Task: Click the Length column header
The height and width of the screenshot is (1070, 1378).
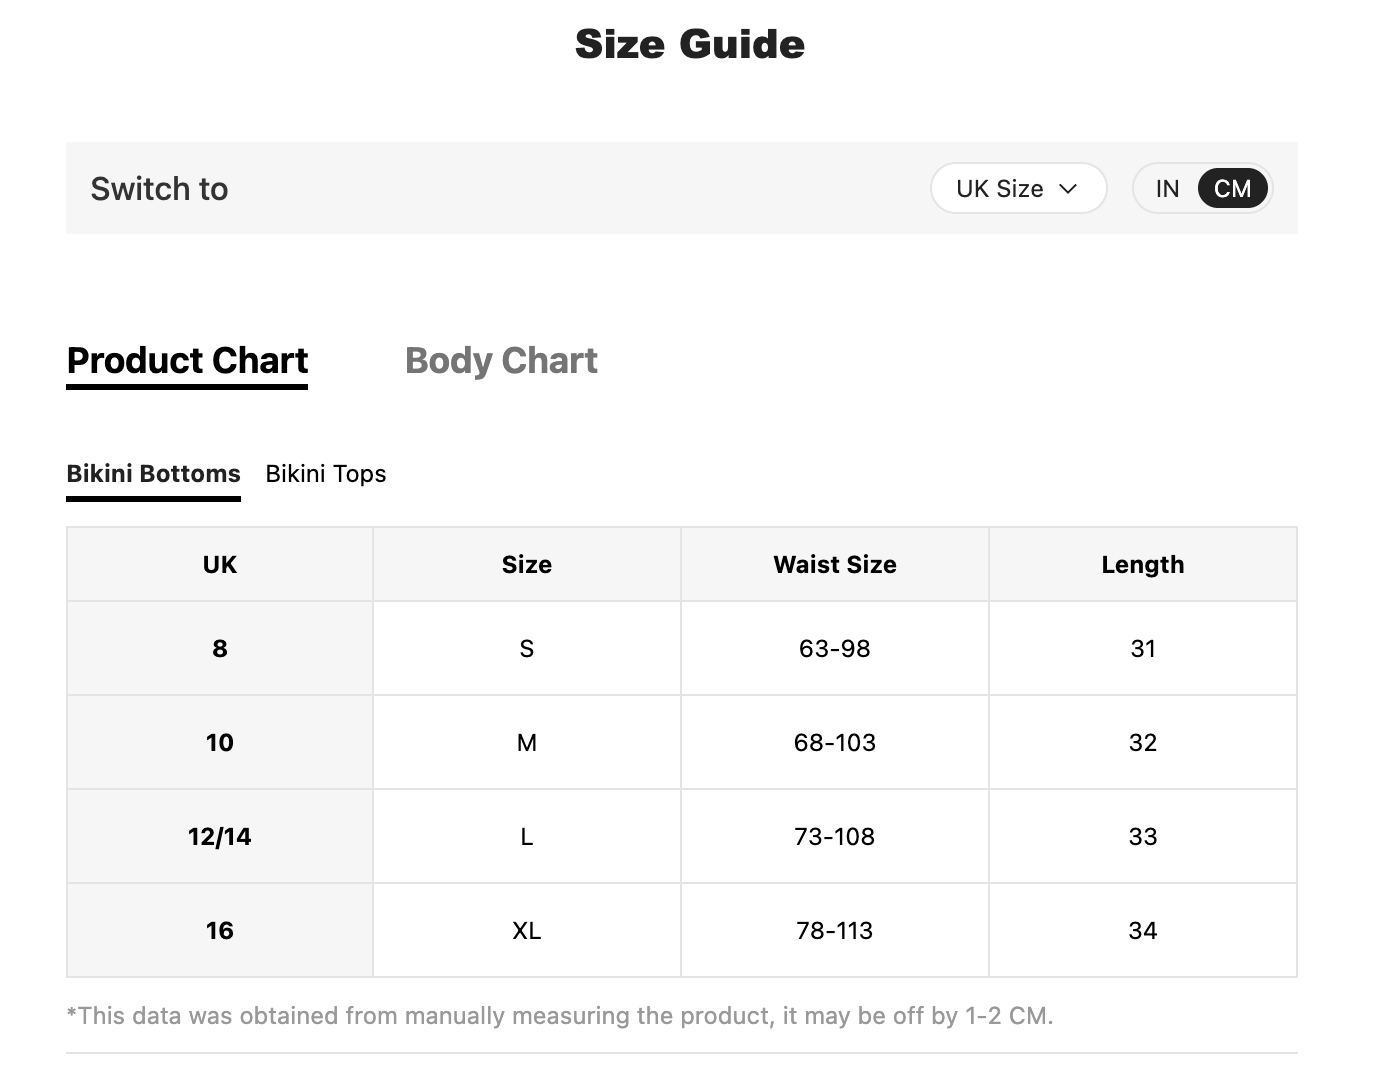Action: tap(1143, 564)
